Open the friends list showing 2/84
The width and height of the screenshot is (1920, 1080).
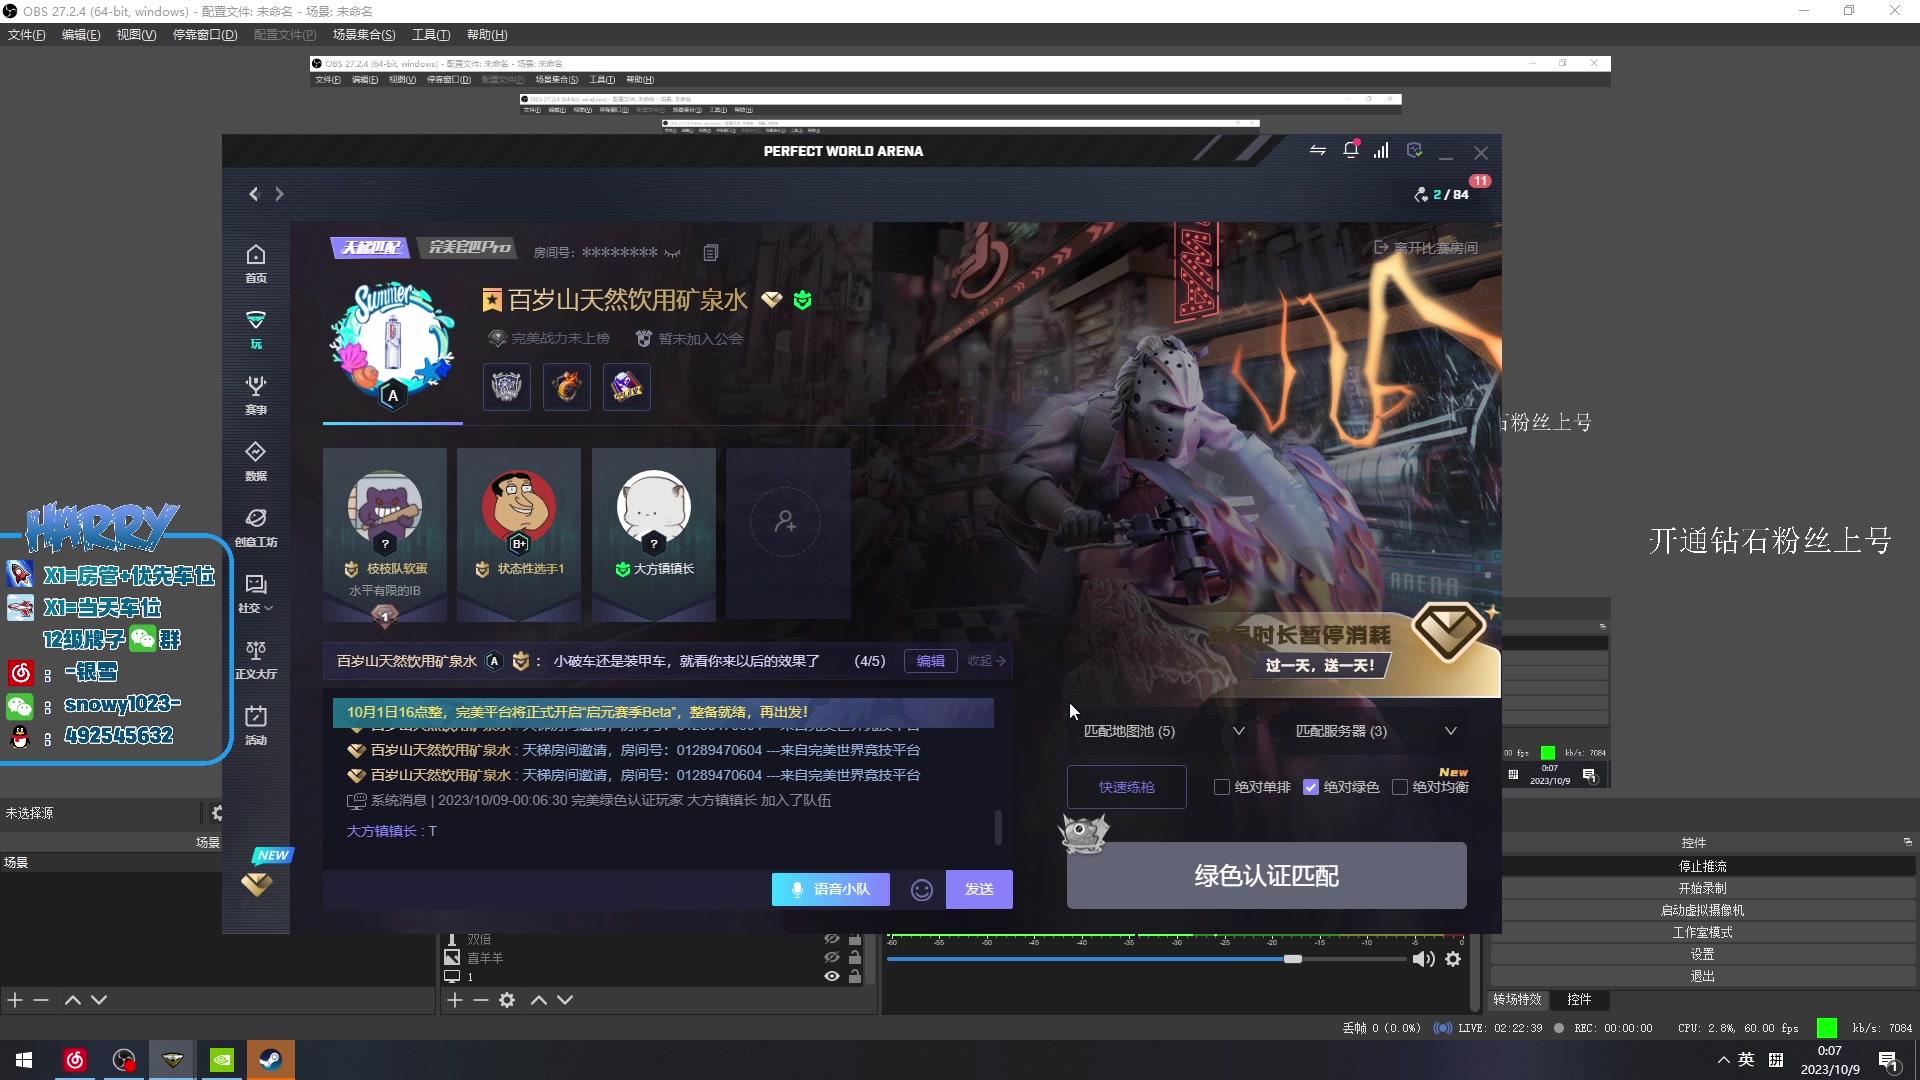click(x=1442, y=194)
